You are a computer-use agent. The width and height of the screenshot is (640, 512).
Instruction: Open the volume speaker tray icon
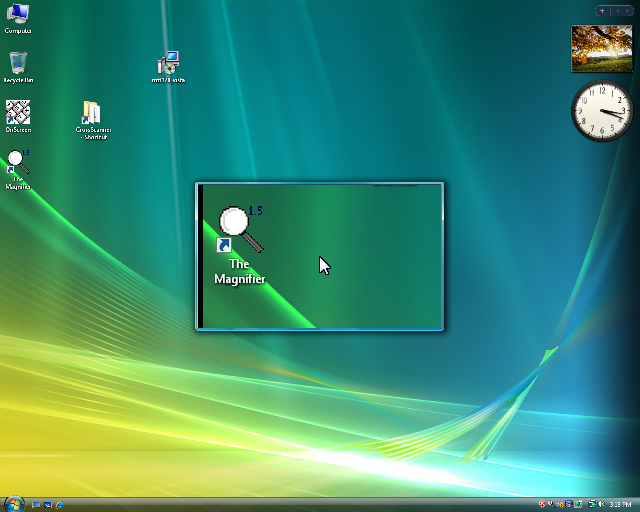602,504
